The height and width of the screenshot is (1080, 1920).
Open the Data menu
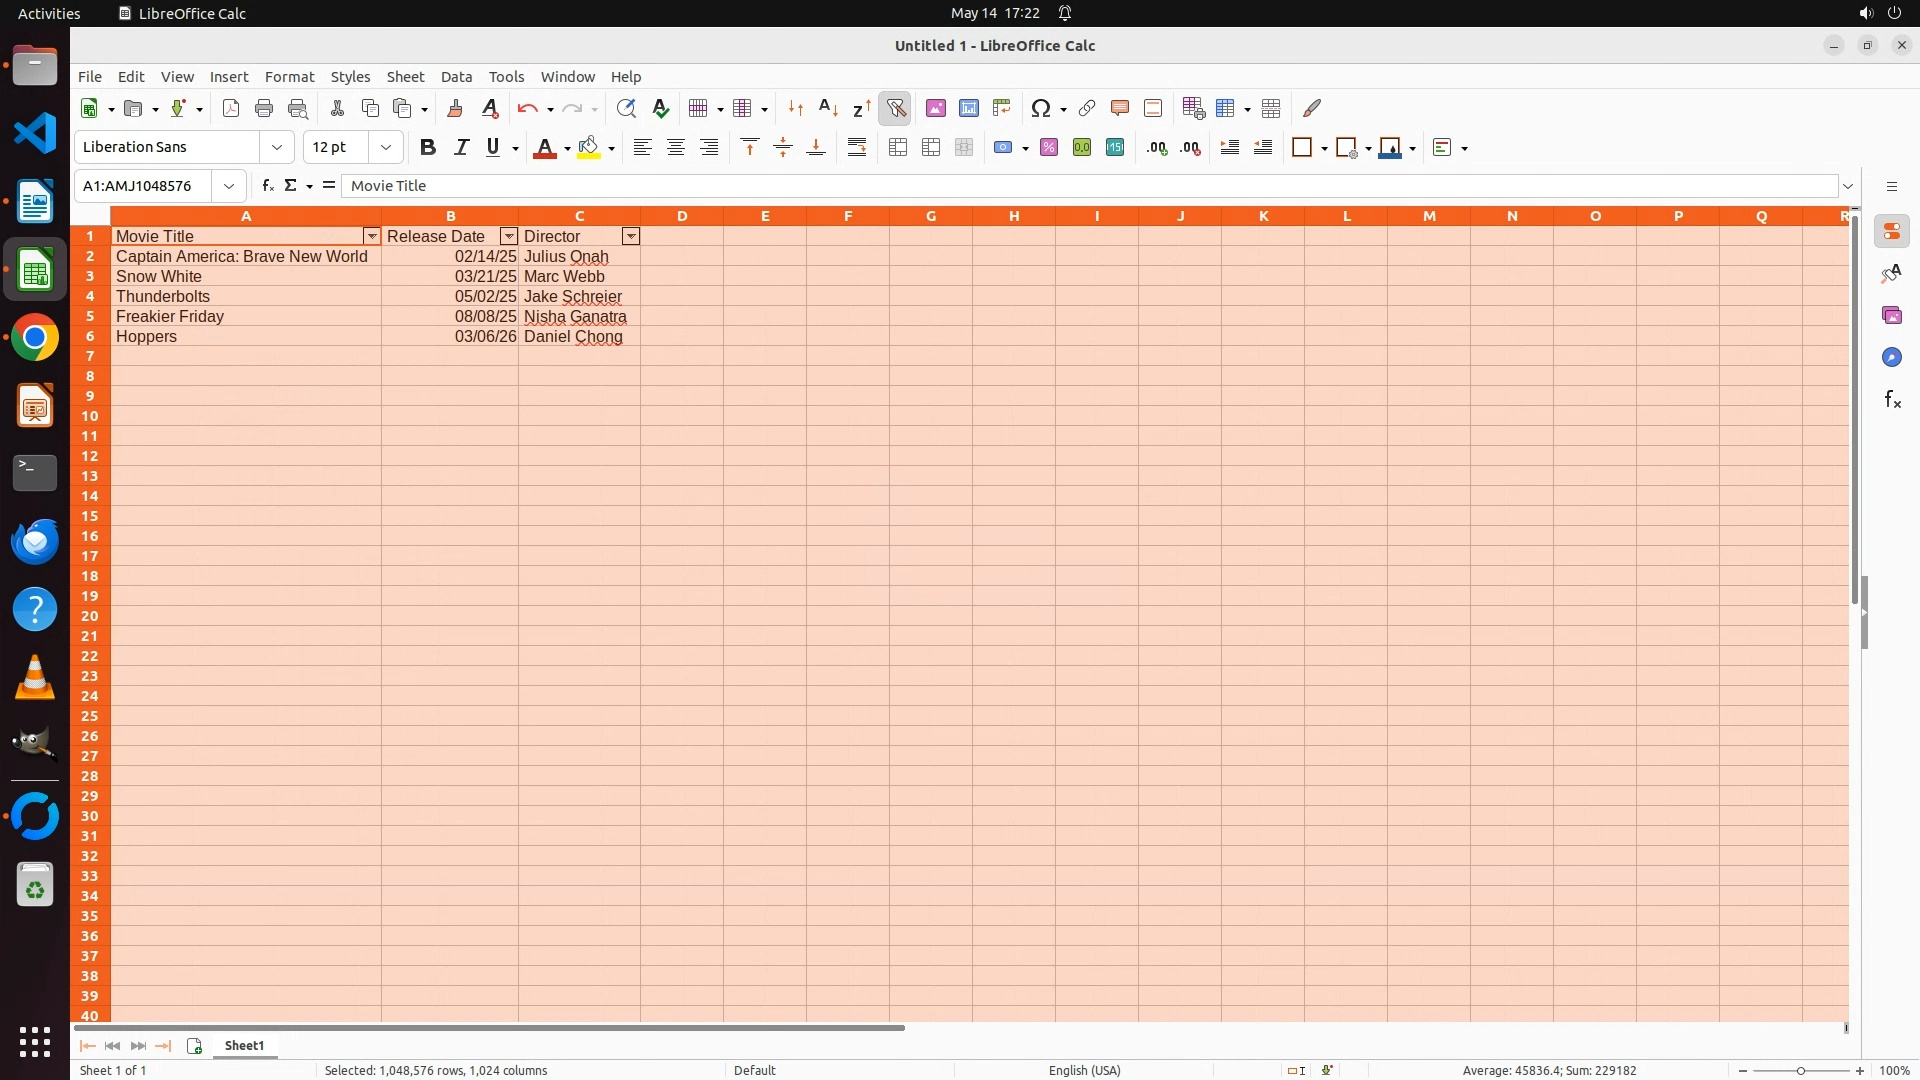456,76
